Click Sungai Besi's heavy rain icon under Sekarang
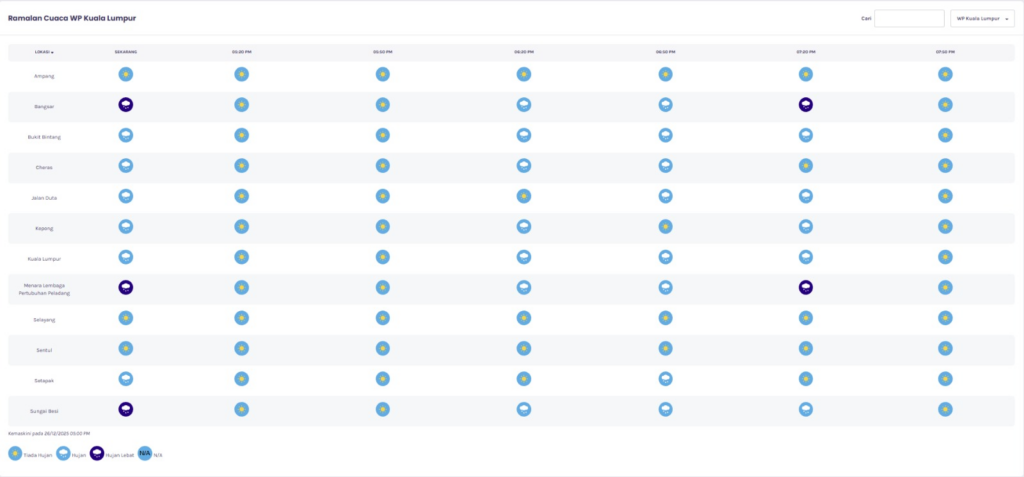The height and width of the screenshot is (477, 1024). [126, 409]
